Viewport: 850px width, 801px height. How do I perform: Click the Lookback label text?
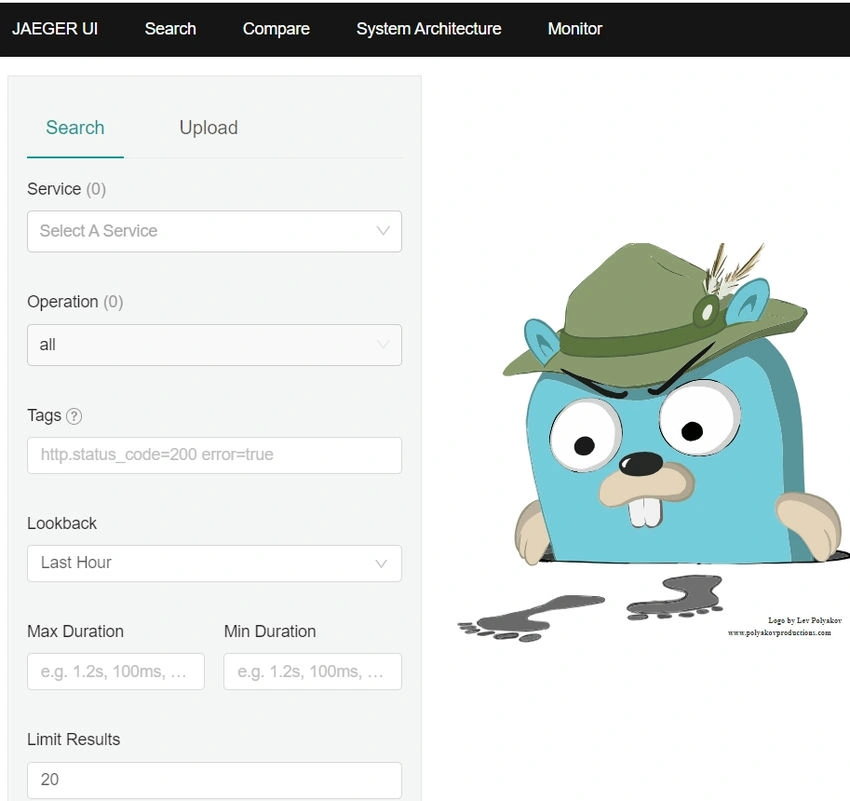click(62, 524)
